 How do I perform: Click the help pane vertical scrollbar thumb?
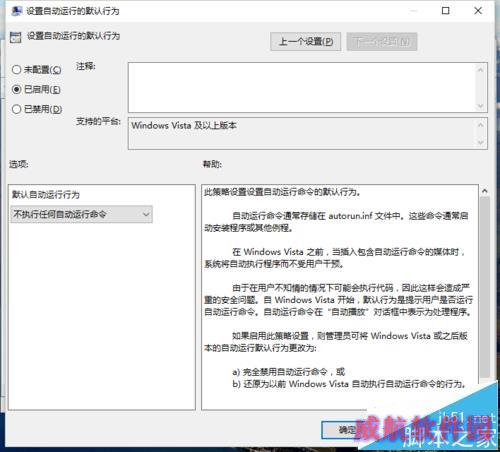tap(485, 287)
